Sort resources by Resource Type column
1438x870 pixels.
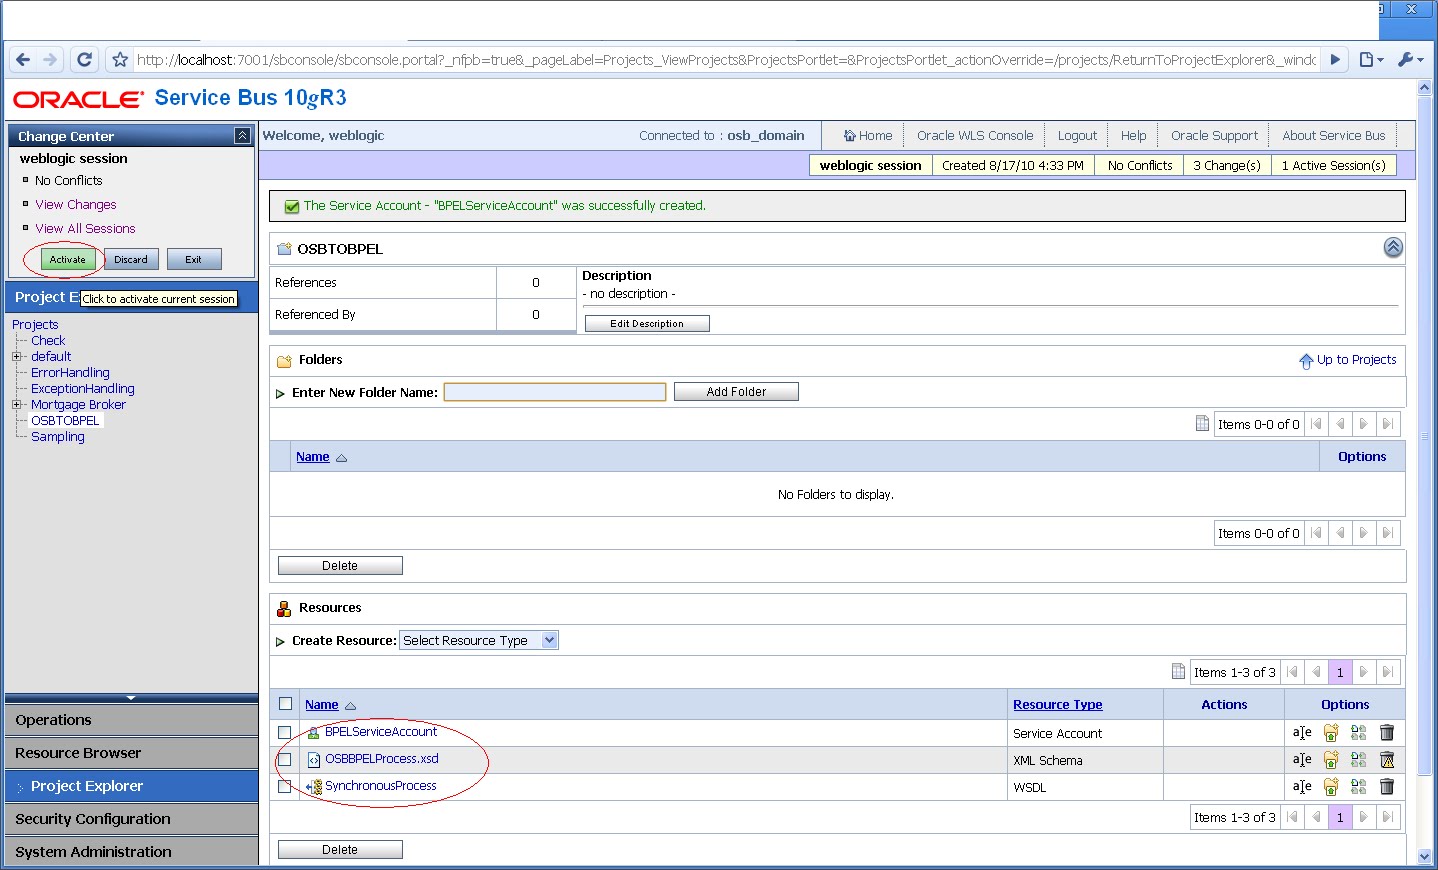pyautogui.click(x=1057, y=704)
